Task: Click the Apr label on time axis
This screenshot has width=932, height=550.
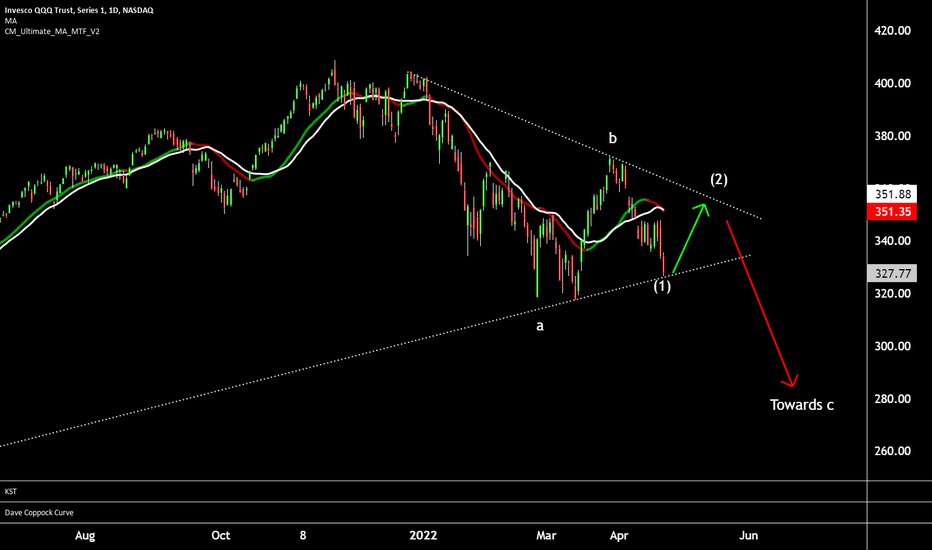Action: (x=619, y=536)
